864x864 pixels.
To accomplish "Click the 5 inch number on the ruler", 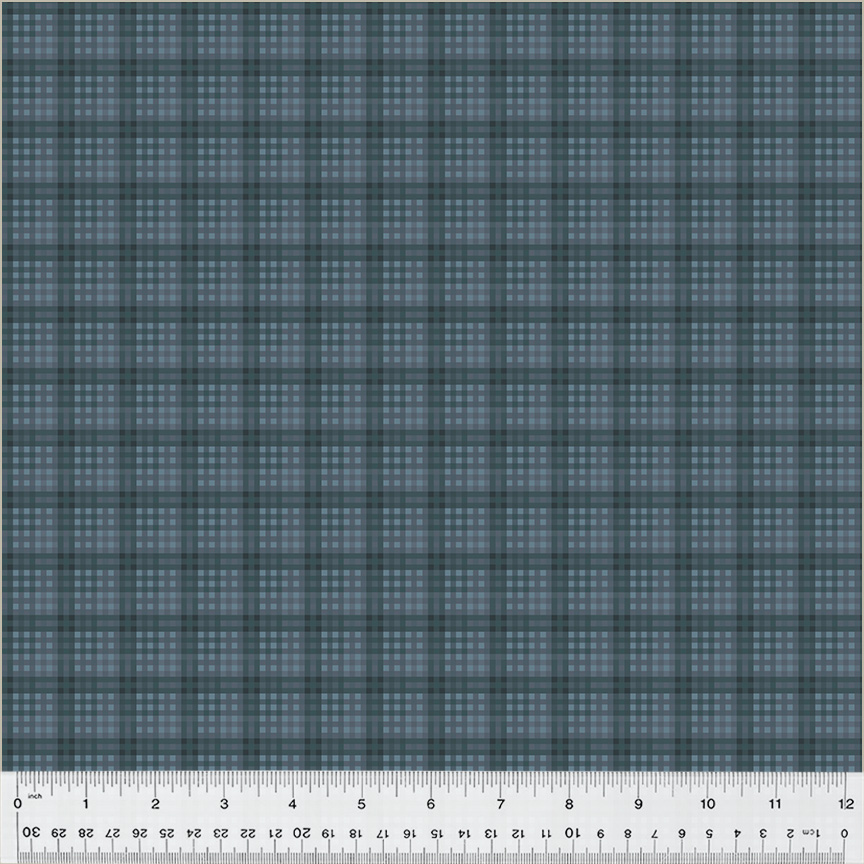I will pyautogui.click(x=362, y=803).
